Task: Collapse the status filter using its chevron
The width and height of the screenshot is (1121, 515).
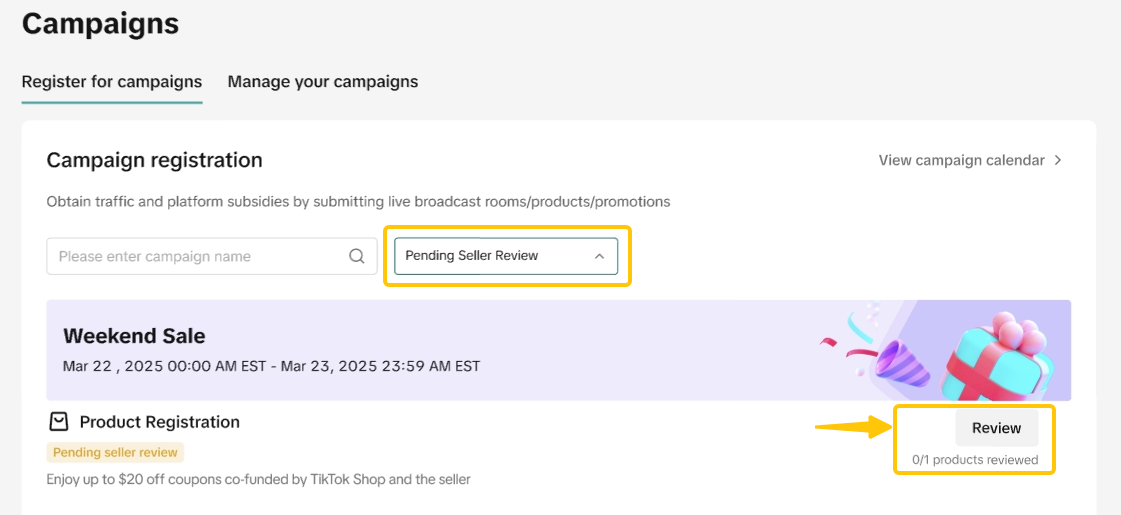Action: [599, 256]
